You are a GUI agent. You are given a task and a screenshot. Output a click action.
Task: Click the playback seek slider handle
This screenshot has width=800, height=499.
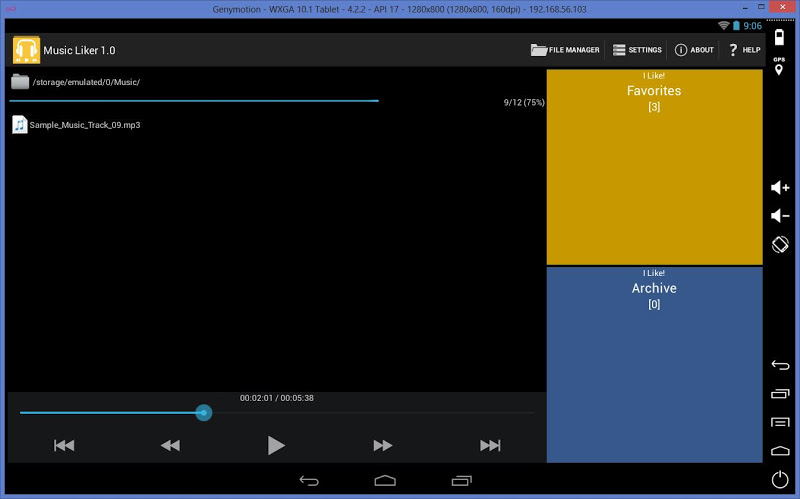pos(204,413)
